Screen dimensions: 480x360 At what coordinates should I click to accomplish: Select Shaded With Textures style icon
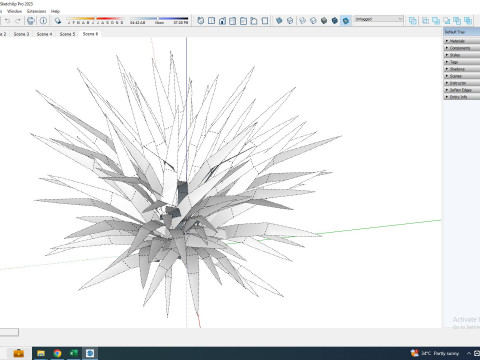pyautogui.click(x=335, y=21)
